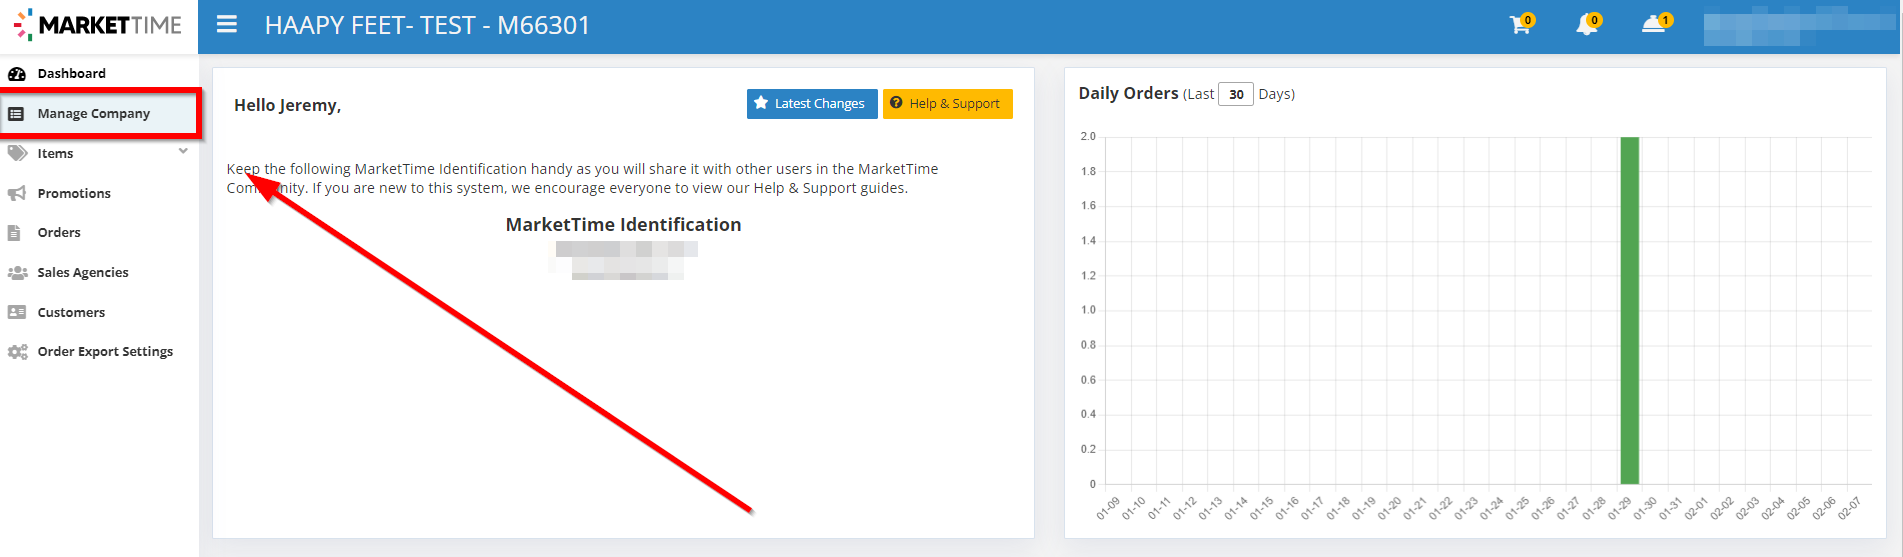Click the Daily Orders days input field
The height and width of the screenshot is (557, 1903).
(1236, 94)
